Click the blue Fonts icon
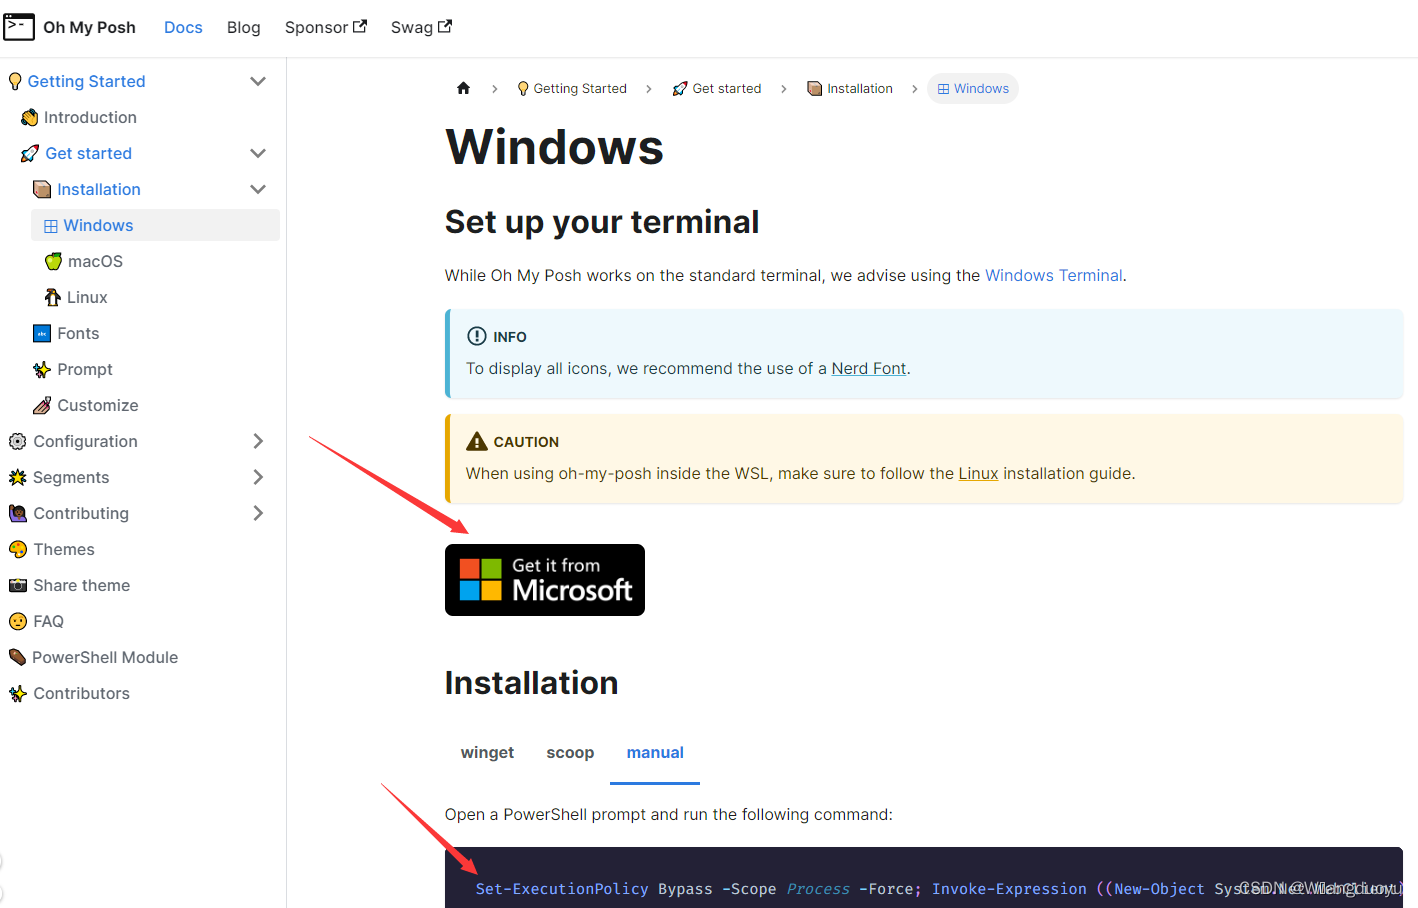This screenshot has width=1418, height=908. (42, 333)
